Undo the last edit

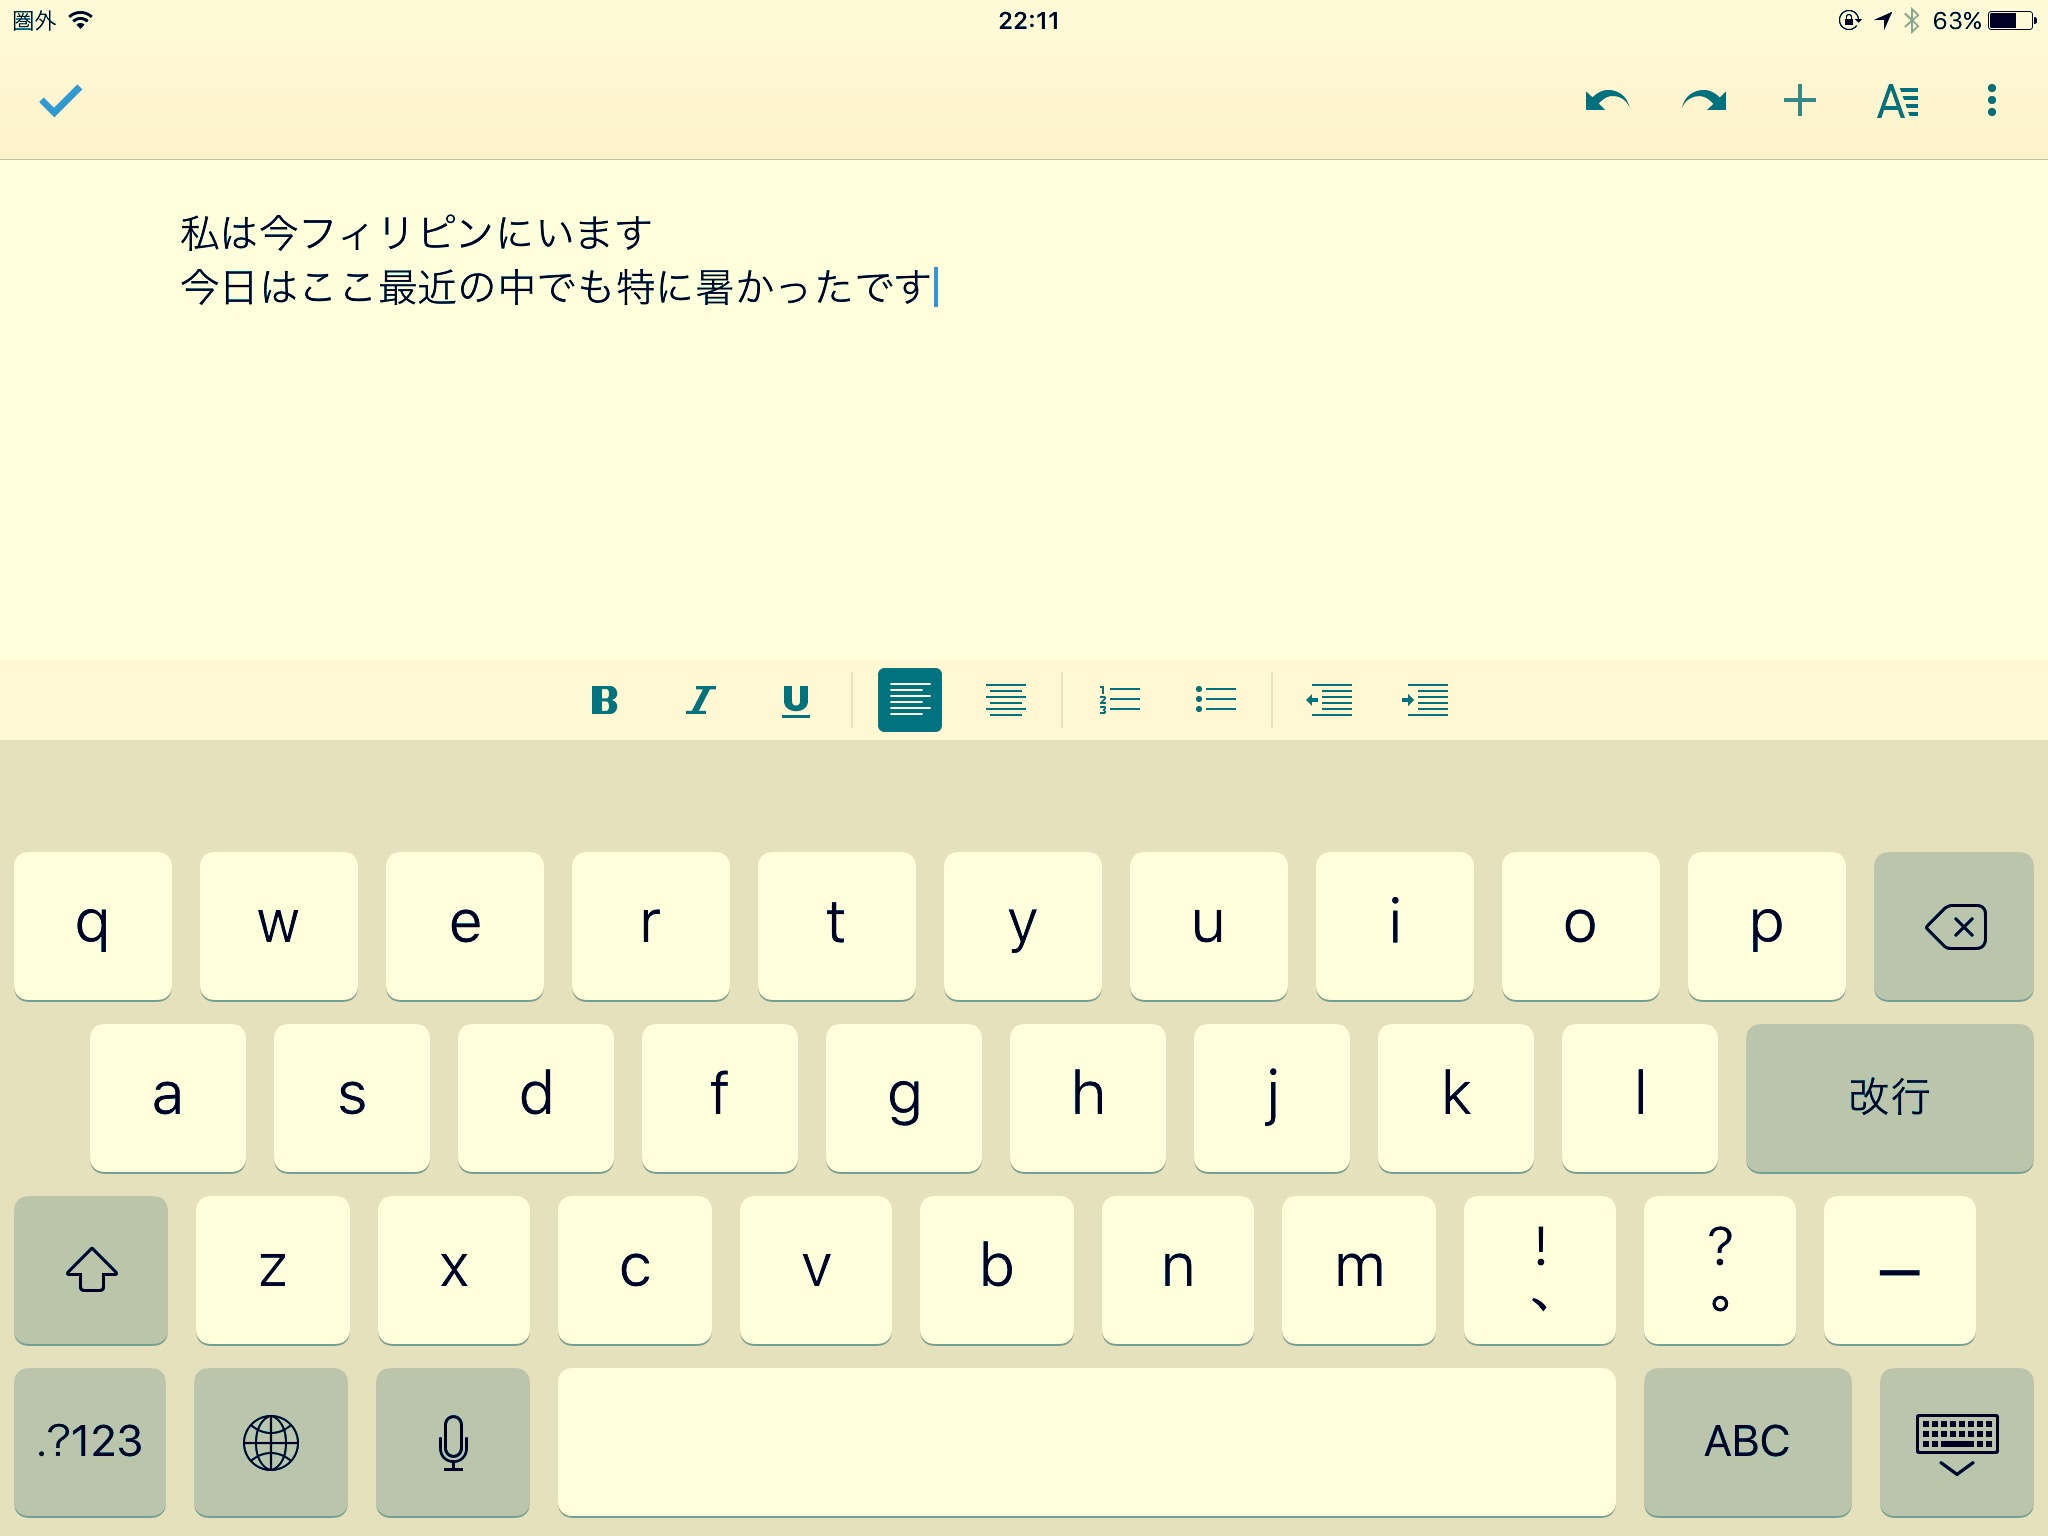point(1607,101)
